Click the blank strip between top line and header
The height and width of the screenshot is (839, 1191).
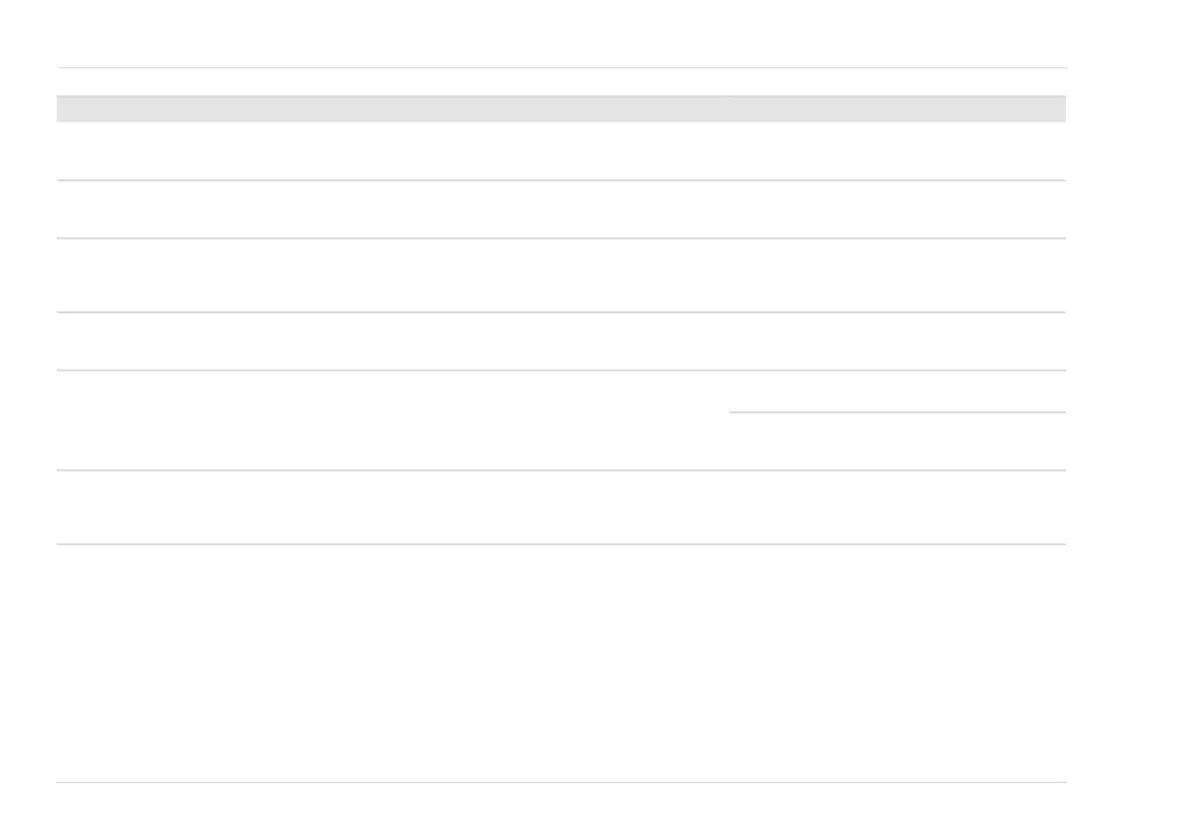(x=560, y=82)
